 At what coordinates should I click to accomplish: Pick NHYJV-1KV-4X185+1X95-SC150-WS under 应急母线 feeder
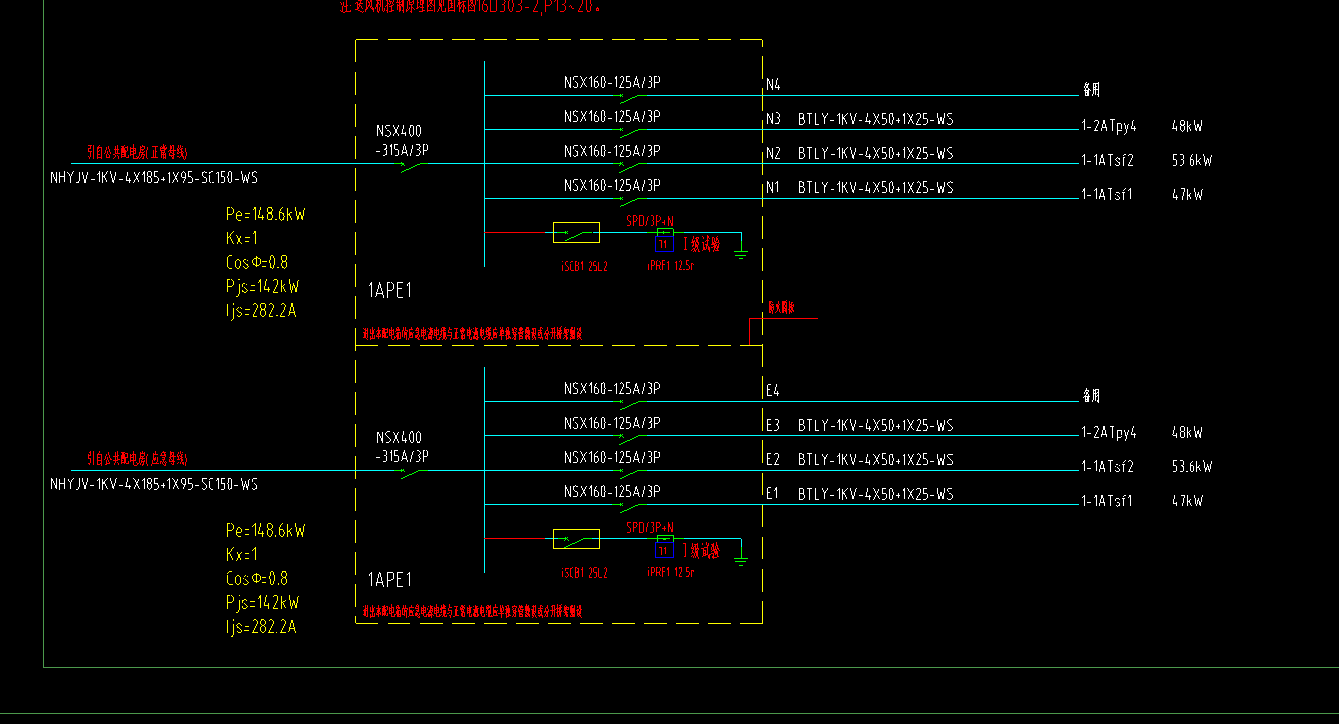(x=154, y=485)
